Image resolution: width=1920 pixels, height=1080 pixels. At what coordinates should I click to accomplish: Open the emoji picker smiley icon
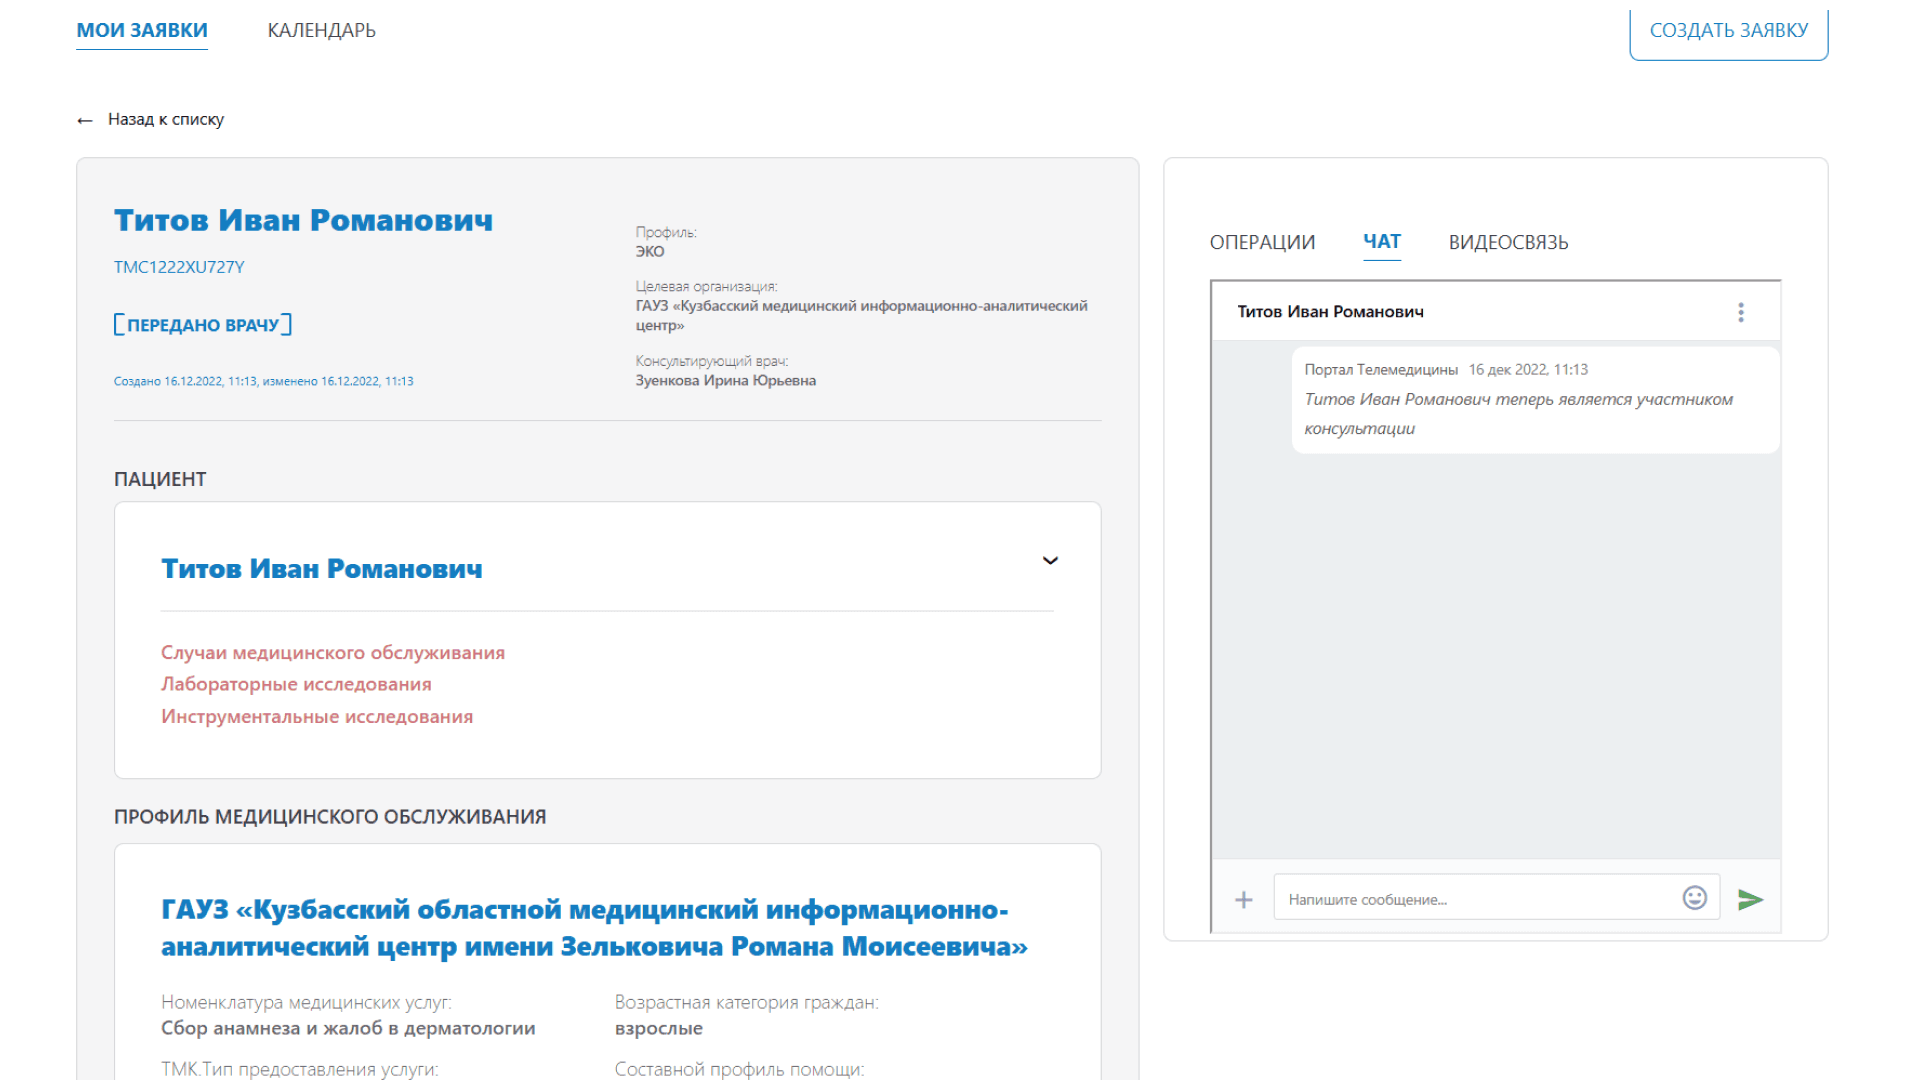tap(1694, 898)
